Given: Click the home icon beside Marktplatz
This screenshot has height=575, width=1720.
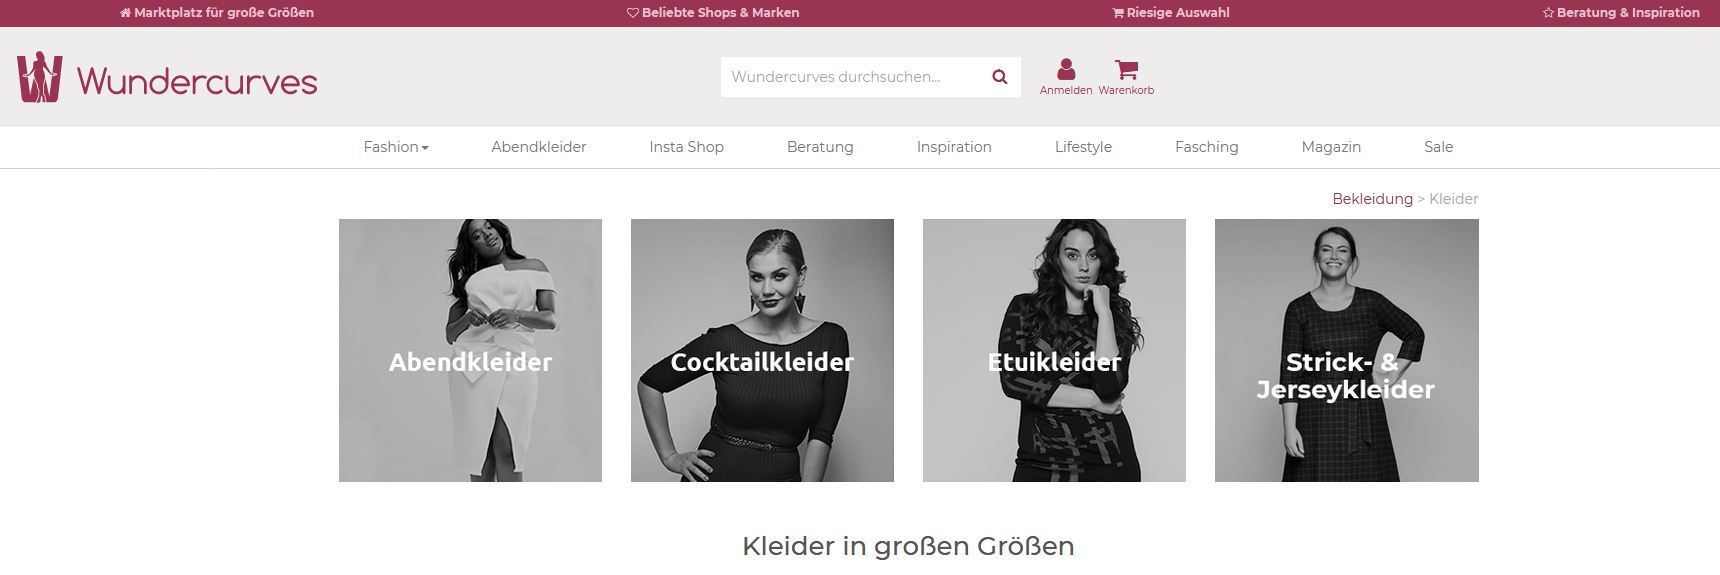Looking at the screenshot, I should pos(125,13).
